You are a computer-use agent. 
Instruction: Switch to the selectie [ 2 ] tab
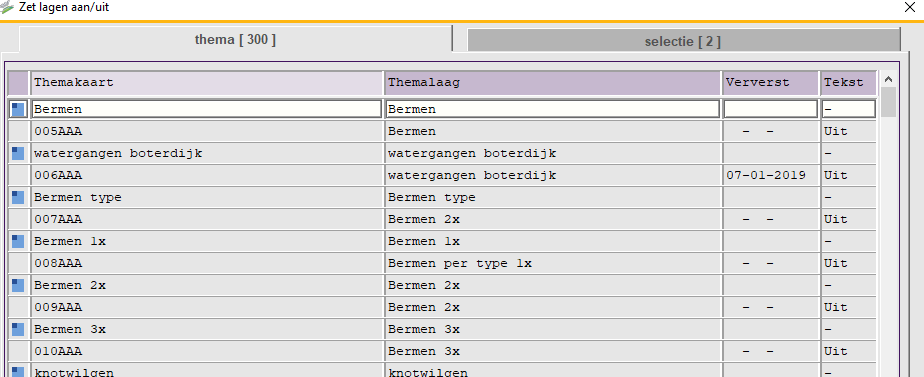[684, 41]
